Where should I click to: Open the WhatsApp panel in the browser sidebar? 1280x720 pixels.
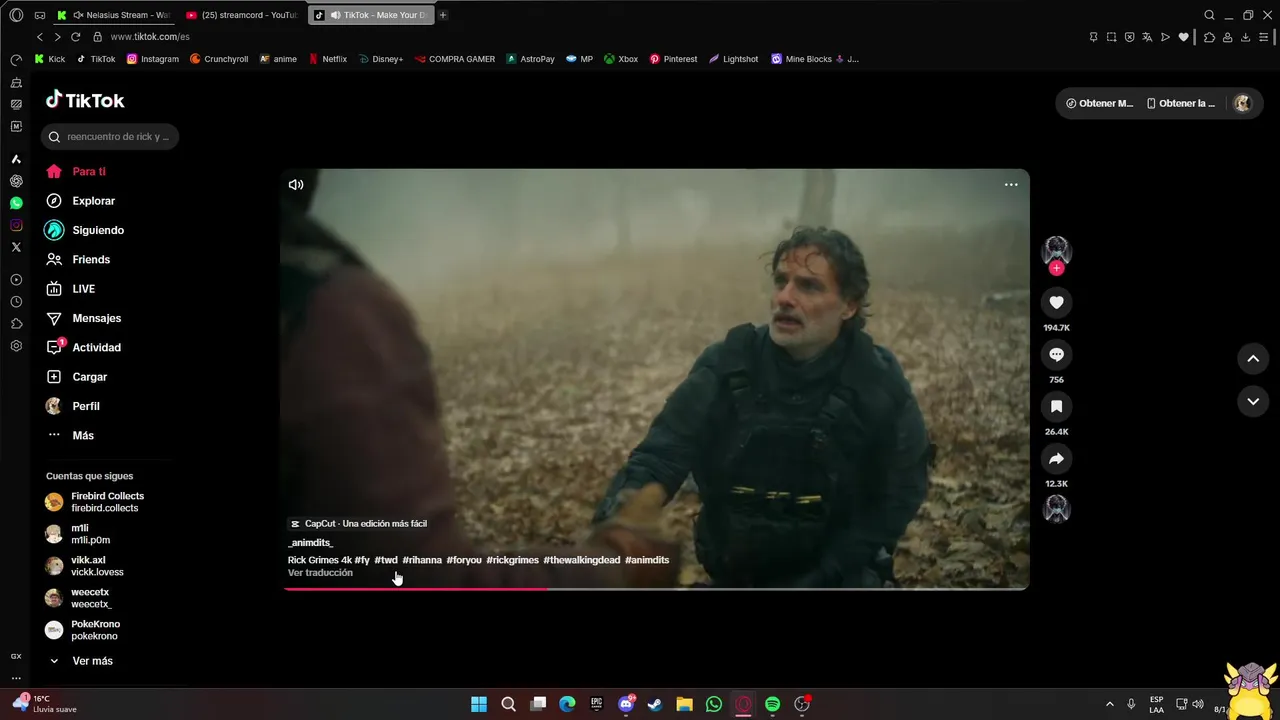[x=16, y=203]
